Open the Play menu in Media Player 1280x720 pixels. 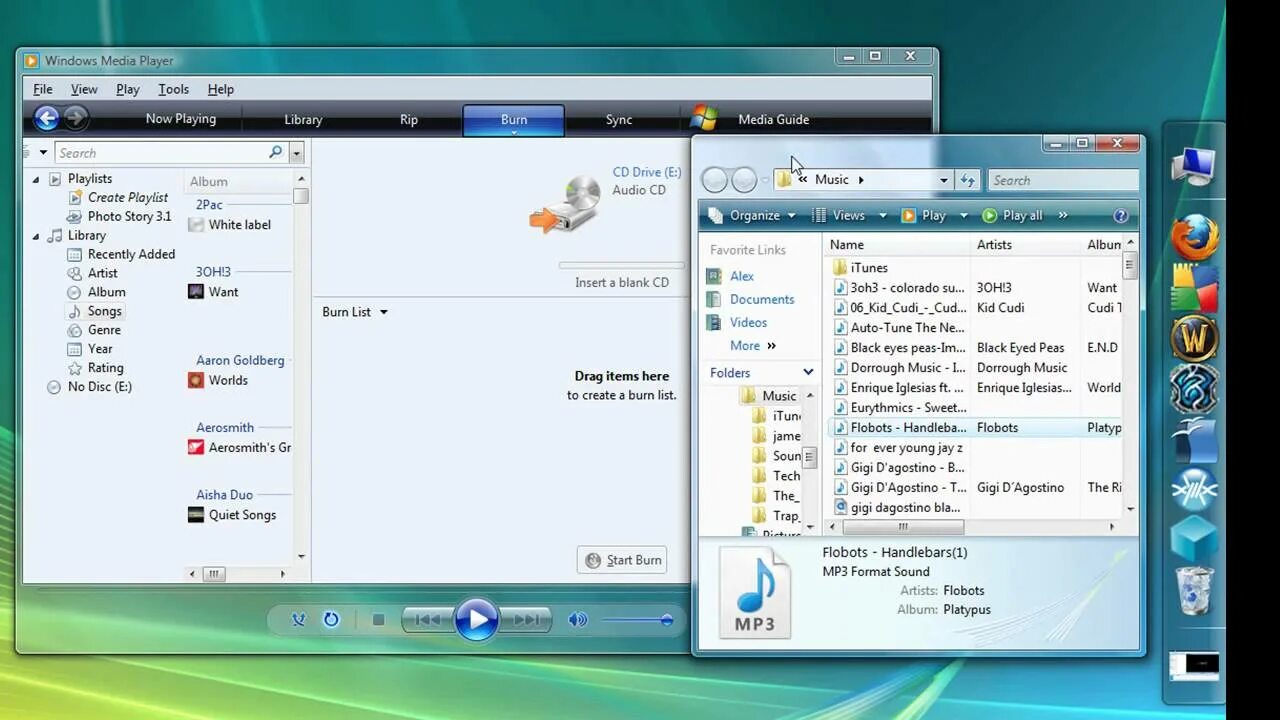point(128,89)
